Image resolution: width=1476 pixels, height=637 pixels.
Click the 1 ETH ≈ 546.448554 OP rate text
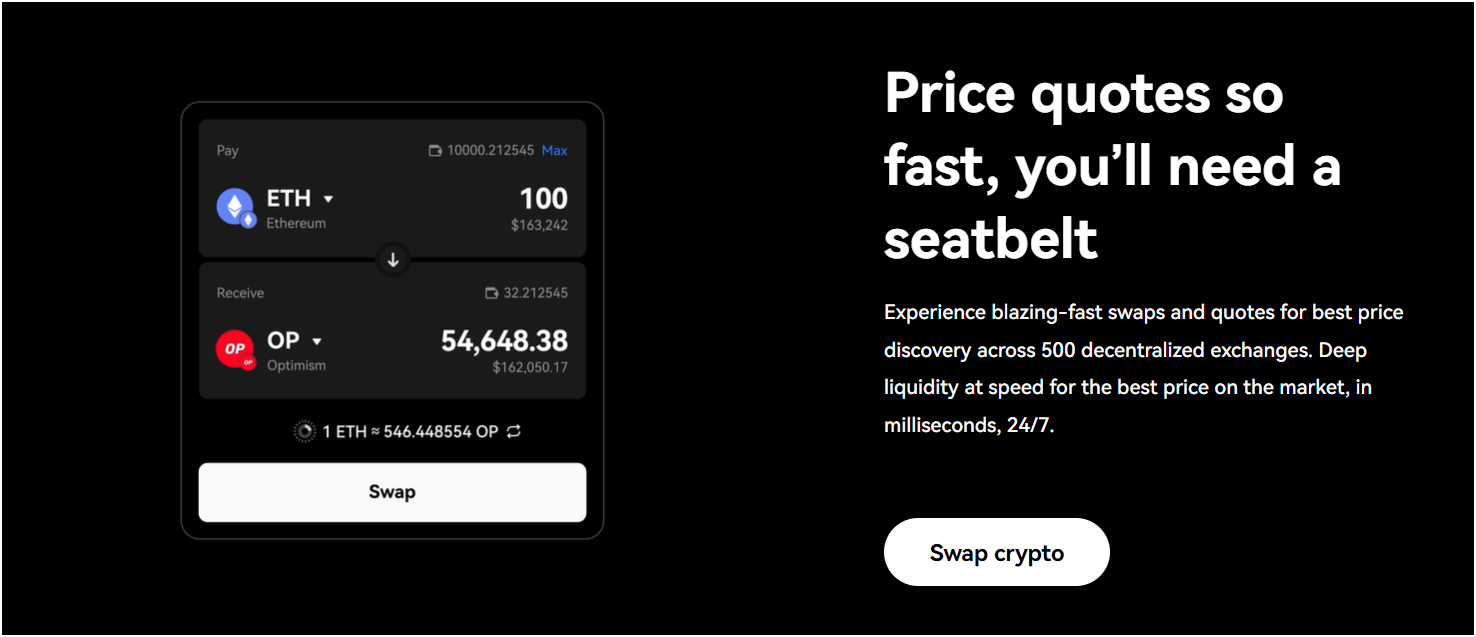point(410,432)
